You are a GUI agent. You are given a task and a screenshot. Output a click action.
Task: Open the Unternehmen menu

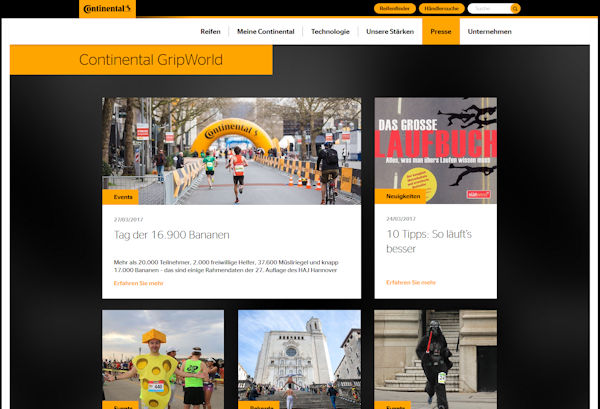coord(489,31)
